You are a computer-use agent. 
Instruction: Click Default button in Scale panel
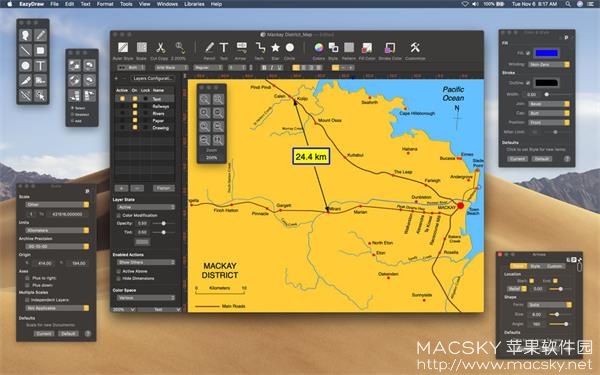coord(68,334)
